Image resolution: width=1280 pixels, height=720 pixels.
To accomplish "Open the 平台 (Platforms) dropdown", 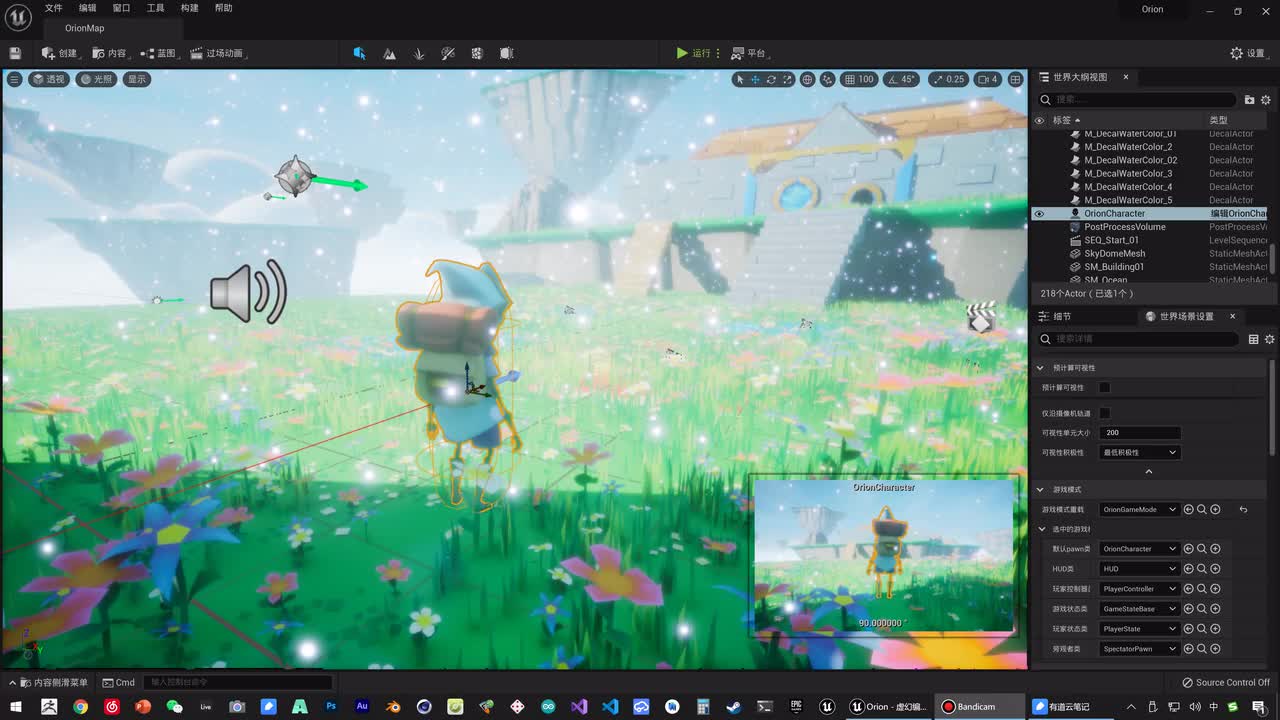I will click(749, 53).
